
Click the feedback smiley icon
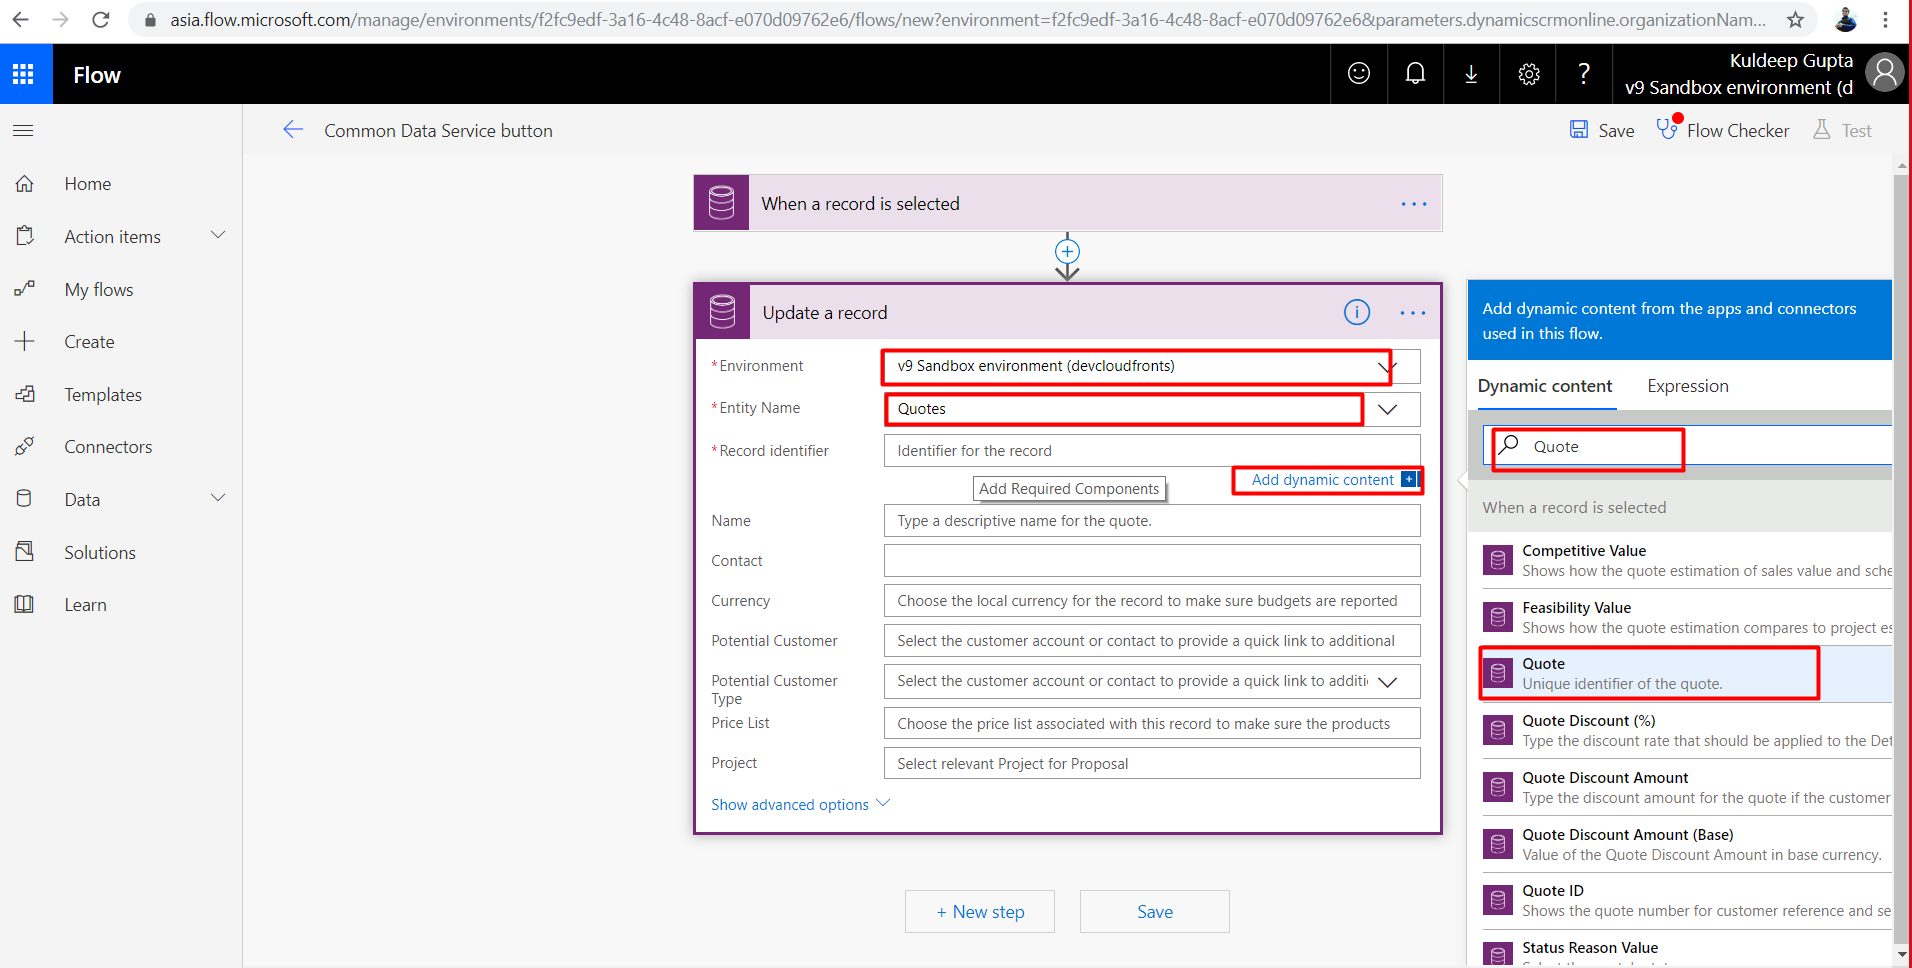(1358, 73)
